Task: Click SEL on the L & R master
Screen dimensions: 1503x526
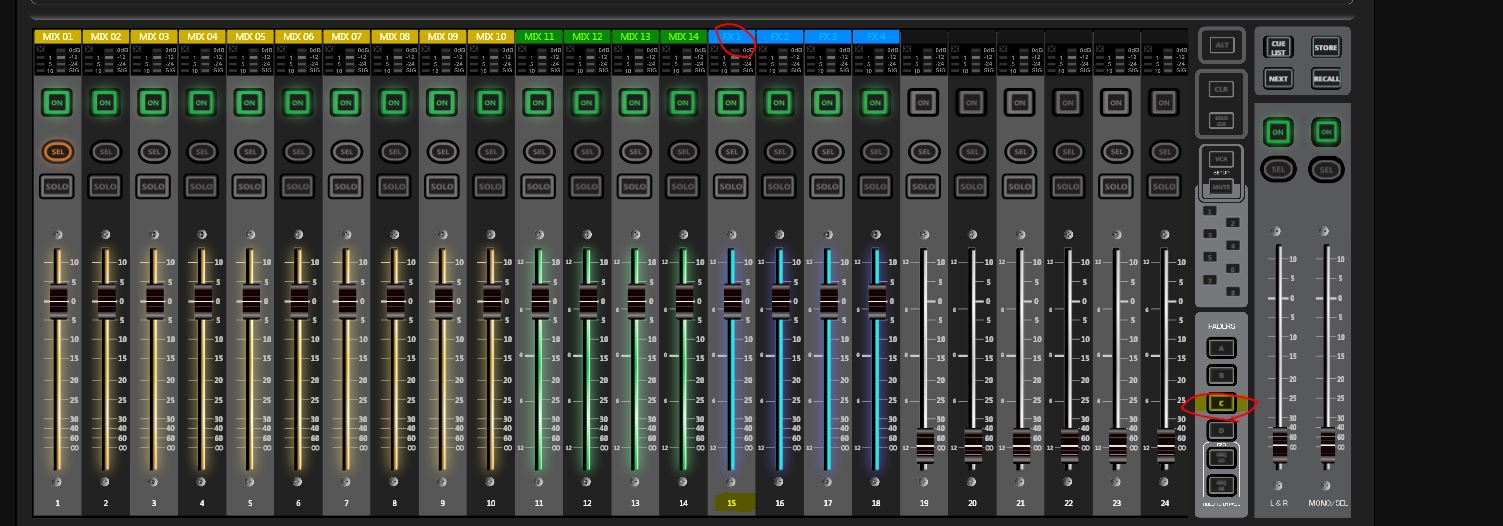Action: point(1278,170)
